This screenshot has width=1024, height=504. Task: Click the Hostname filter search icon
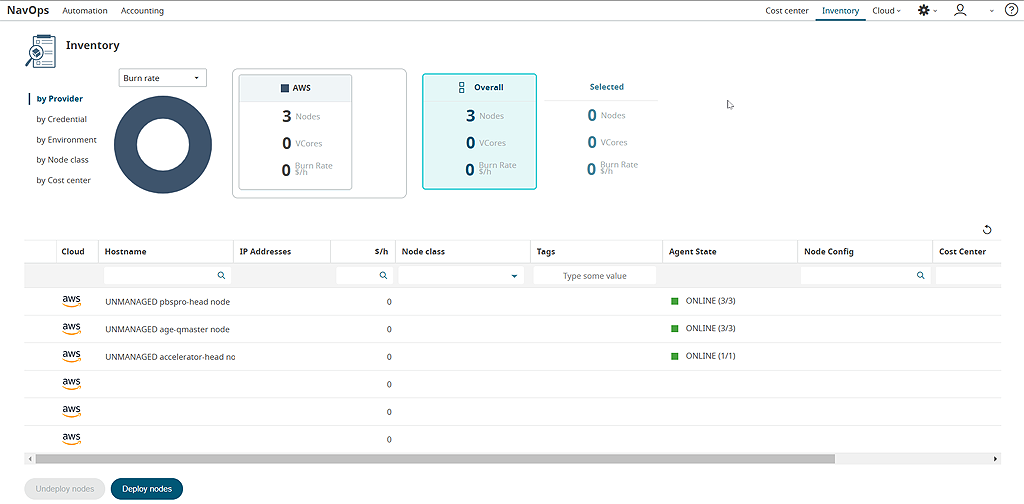click(x=222, y=275)
